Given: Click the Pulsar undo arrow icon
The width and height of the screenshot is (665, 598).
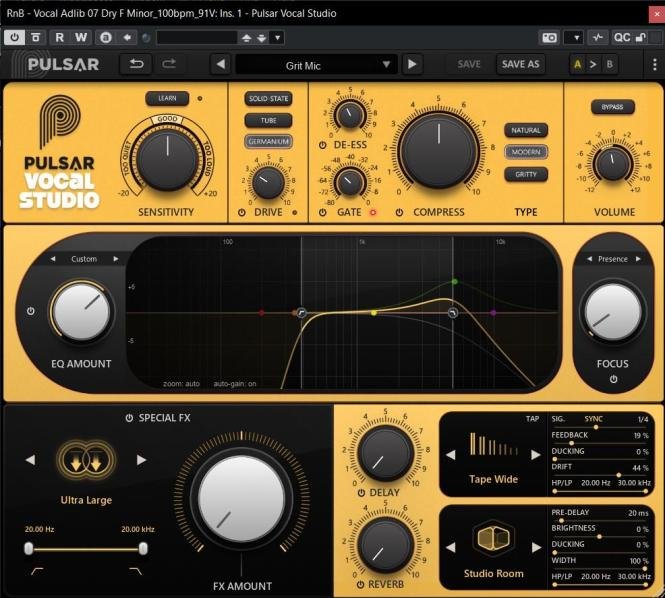Looking at the screenshot, I should (x=136, y=64).
